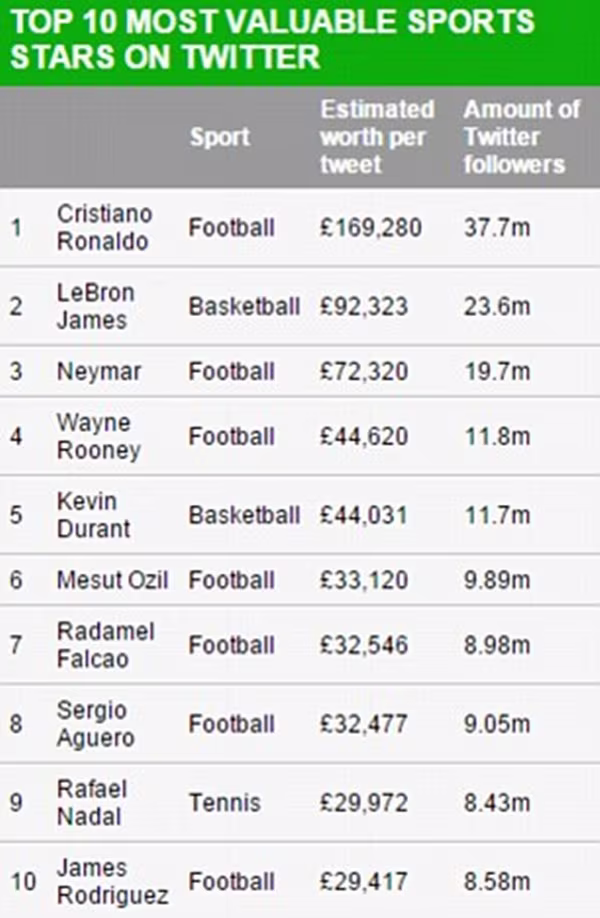Select the Cristiano Ronaldo name cell
This screenshot has width=600, height=918.
104,228
